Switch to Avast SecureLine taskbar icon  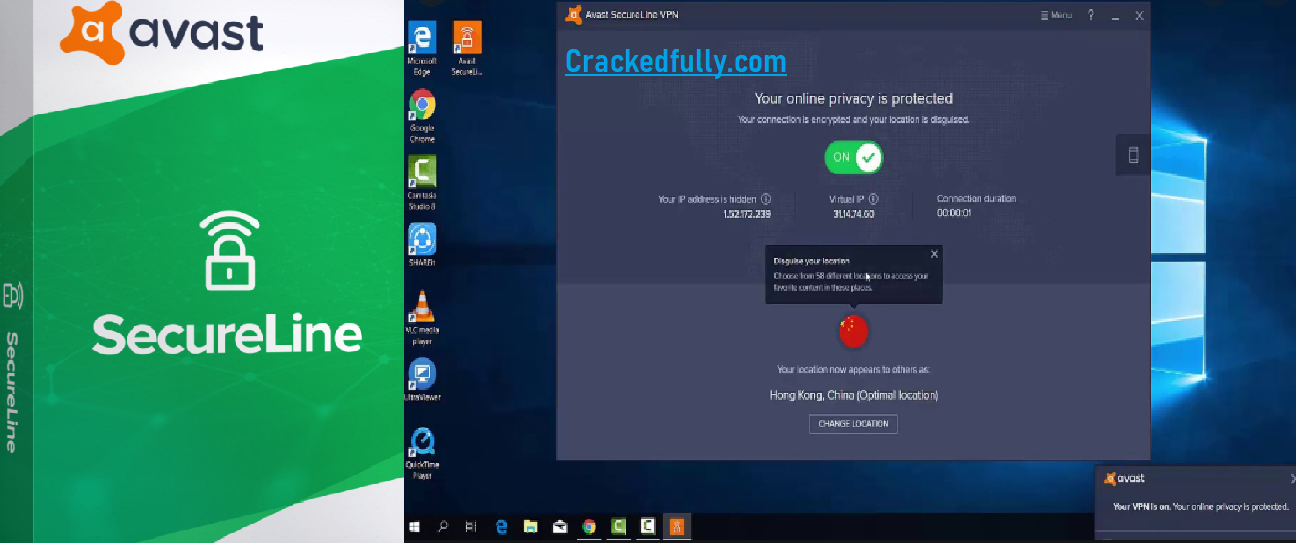(x=677, y=526)
